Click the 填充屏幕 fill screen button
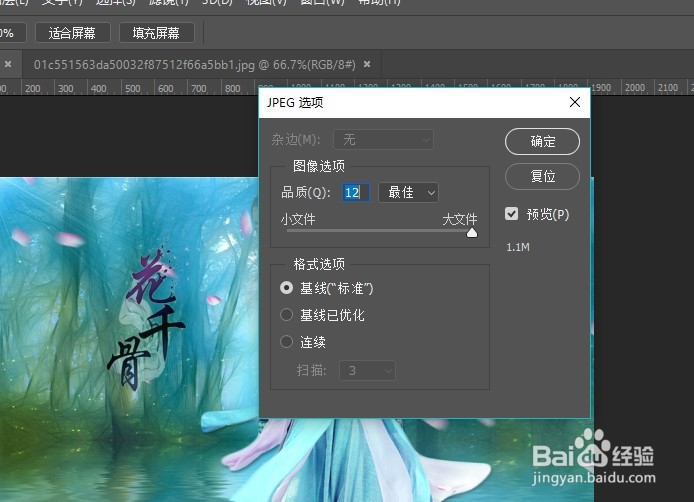Viewport: 694px width, 502px height. 156,33
